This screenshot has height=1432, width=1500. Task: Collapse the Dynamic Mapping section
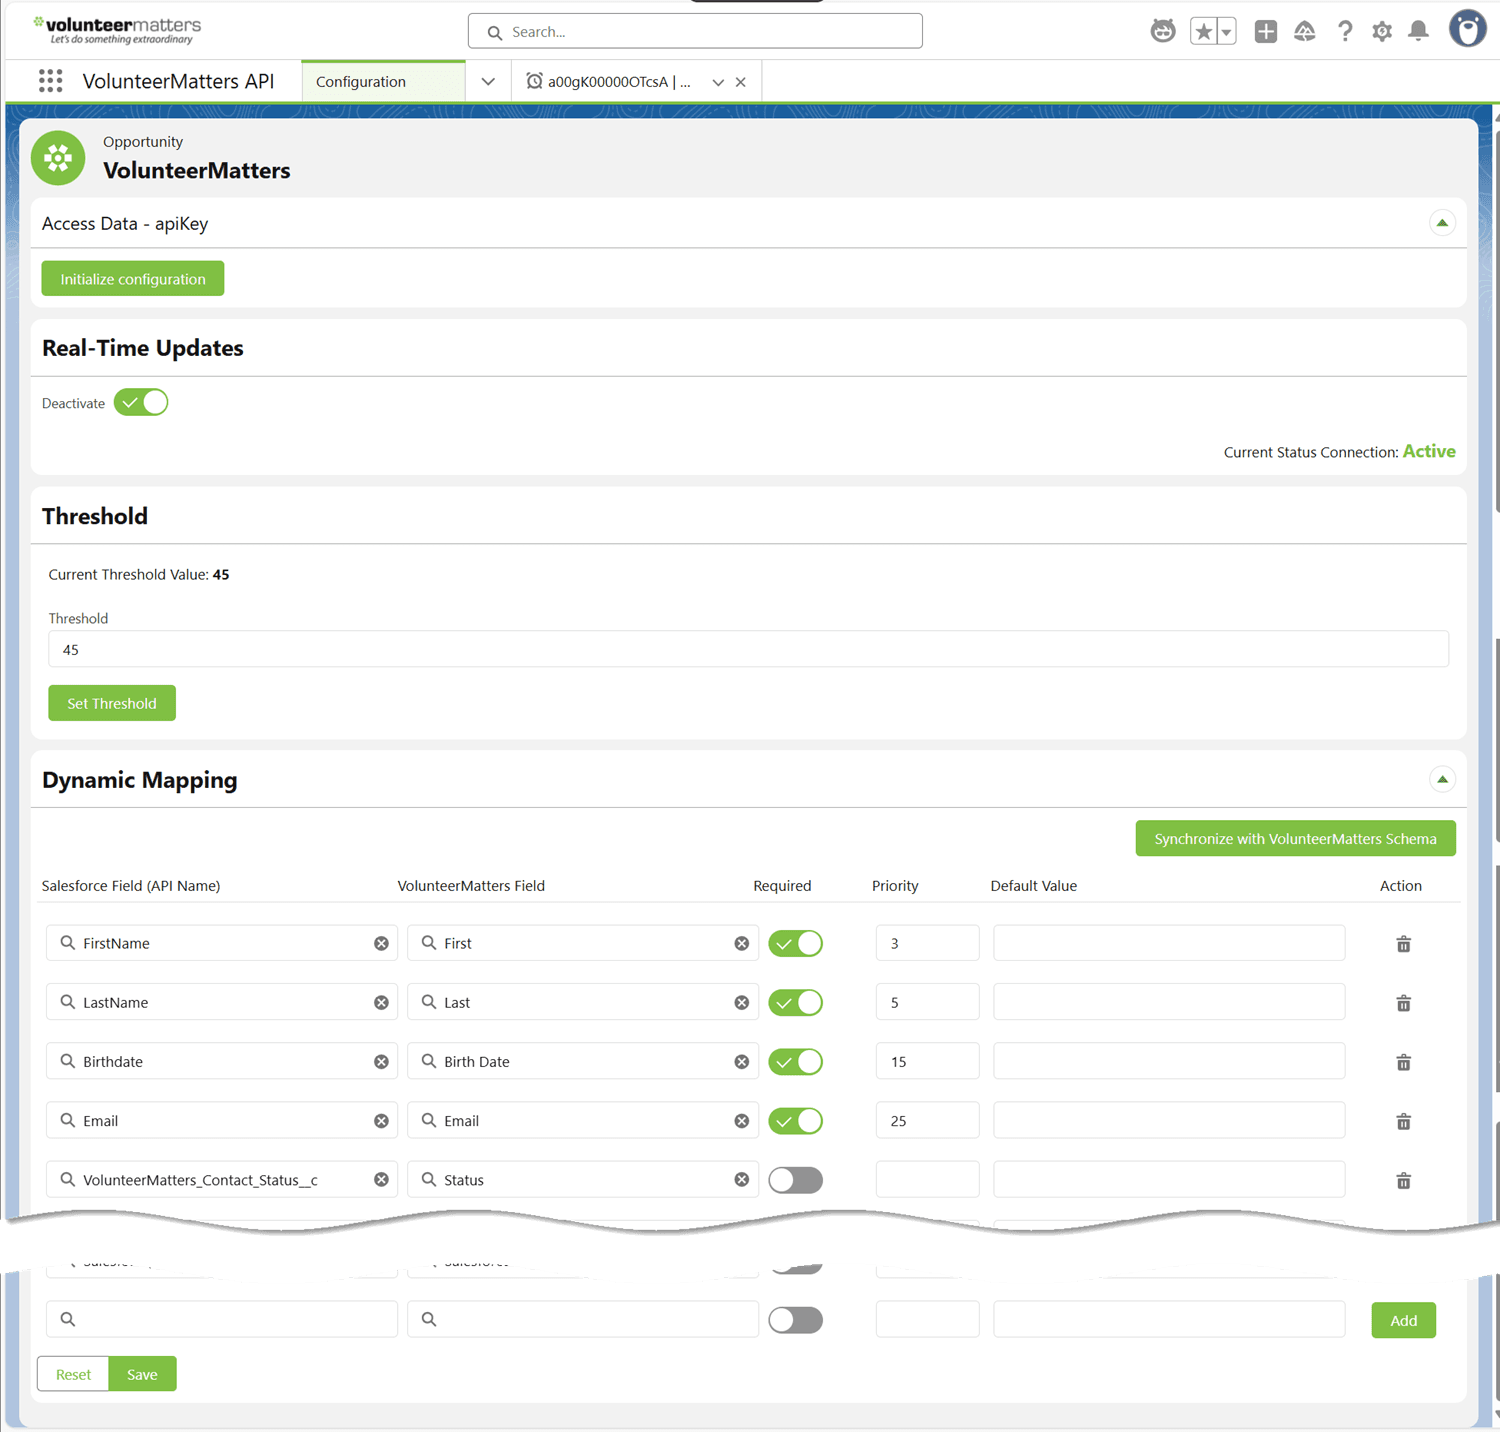click(x=1441, y=779)
